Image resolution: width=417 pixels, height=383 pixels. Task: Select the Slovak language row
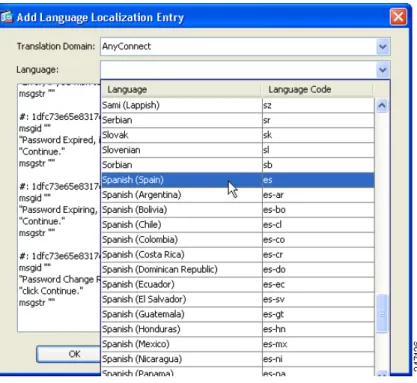coord(237,135)
